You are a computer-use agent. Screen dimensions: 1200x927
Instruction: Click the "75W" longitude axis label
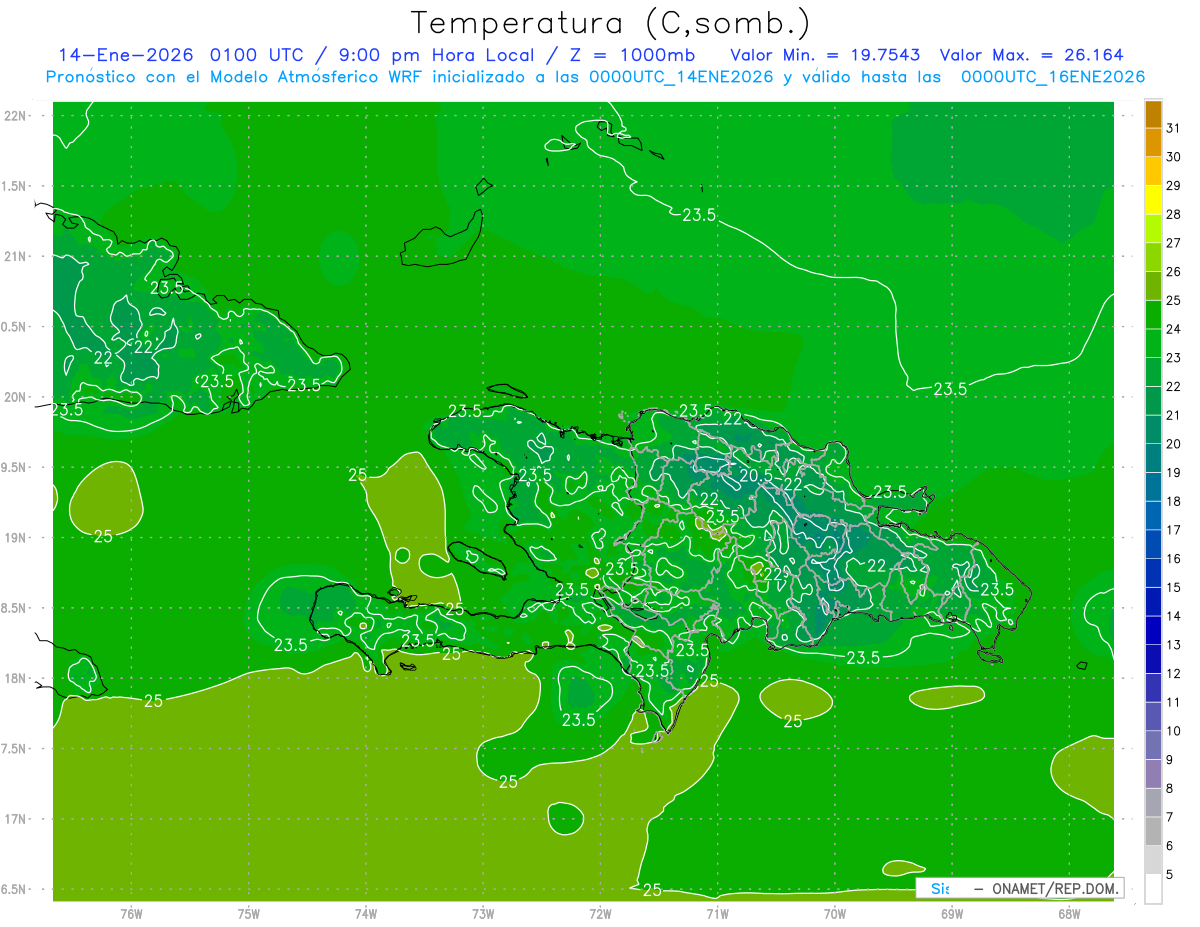point(249,914)
